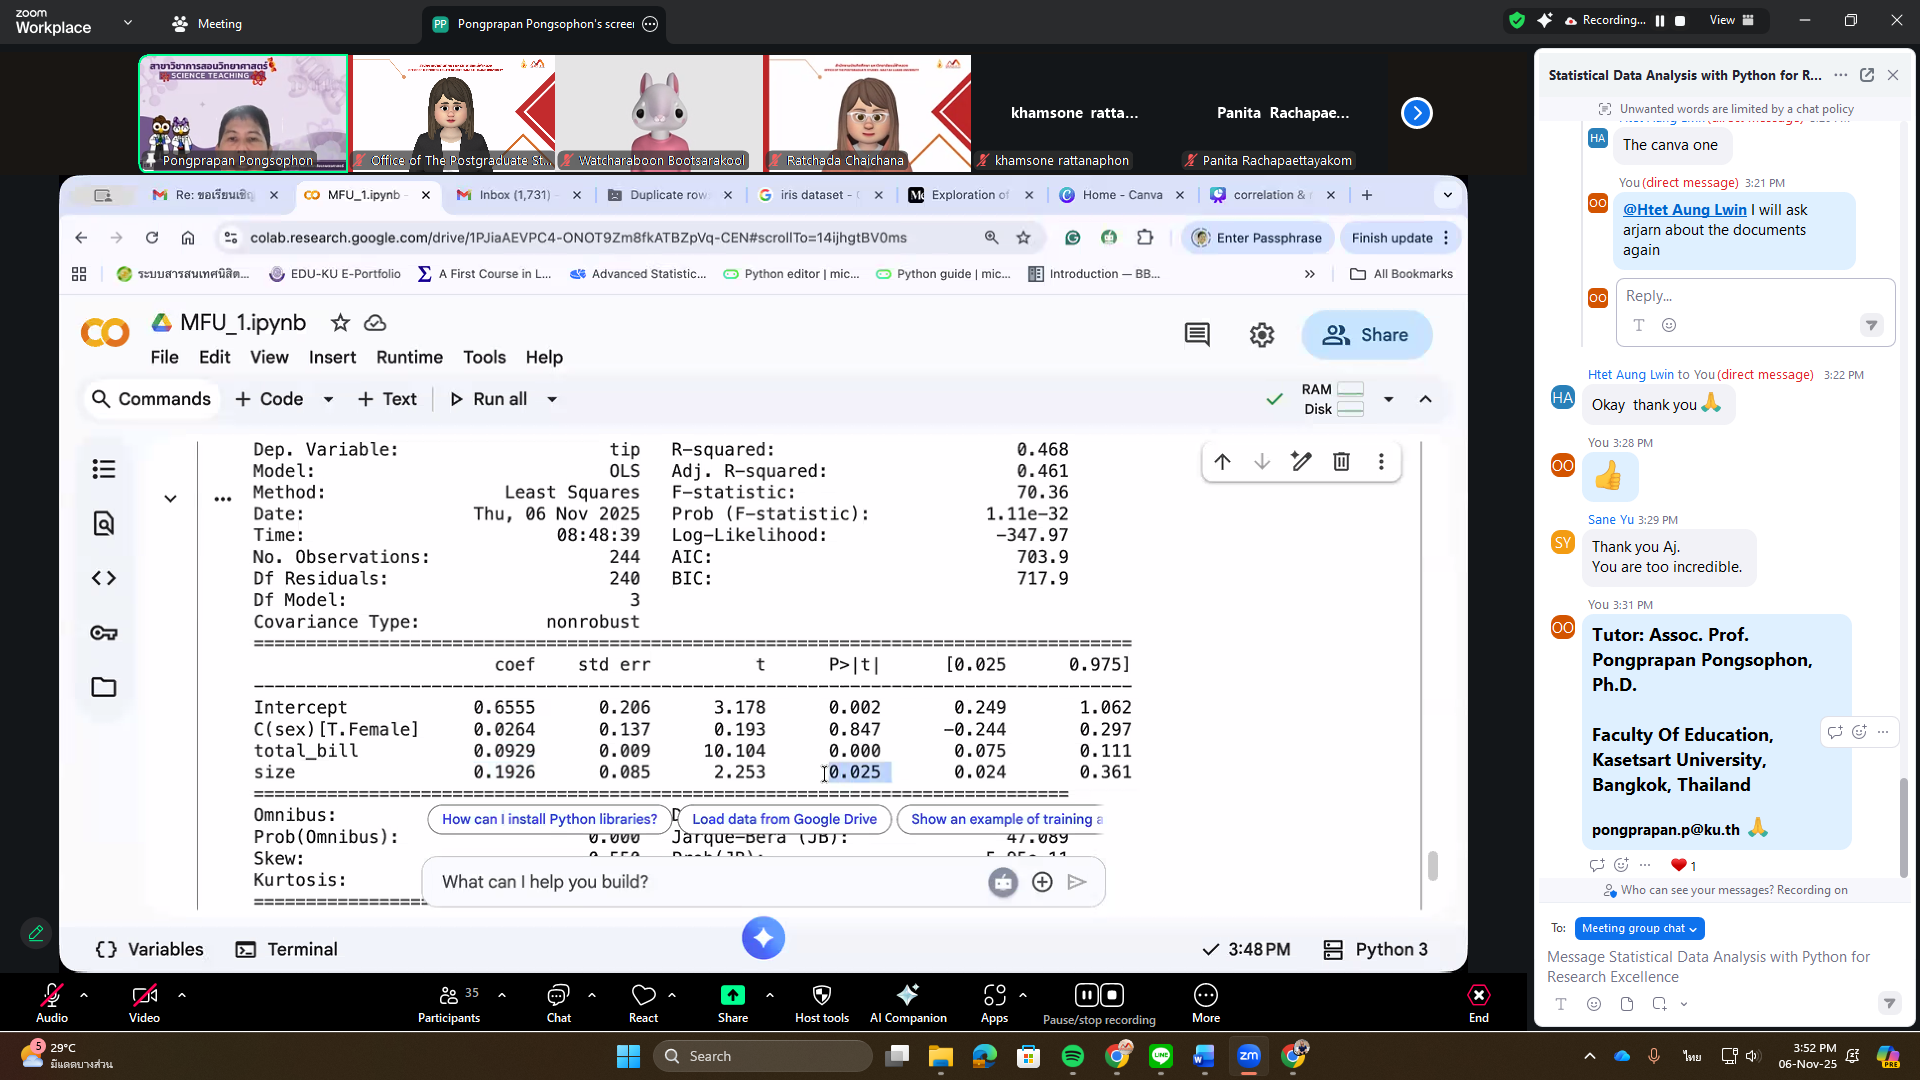Open the Runtime menu

pyautogui.click(x=409, y=357)
